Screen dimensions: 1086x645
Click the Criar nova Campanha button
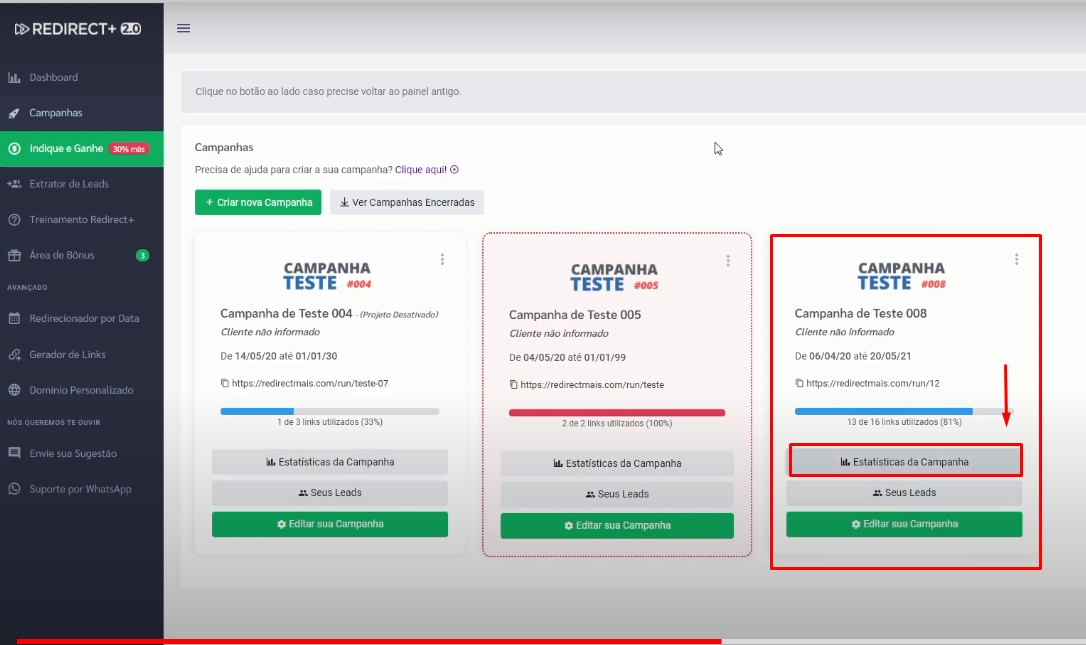[x=258, y=202]
